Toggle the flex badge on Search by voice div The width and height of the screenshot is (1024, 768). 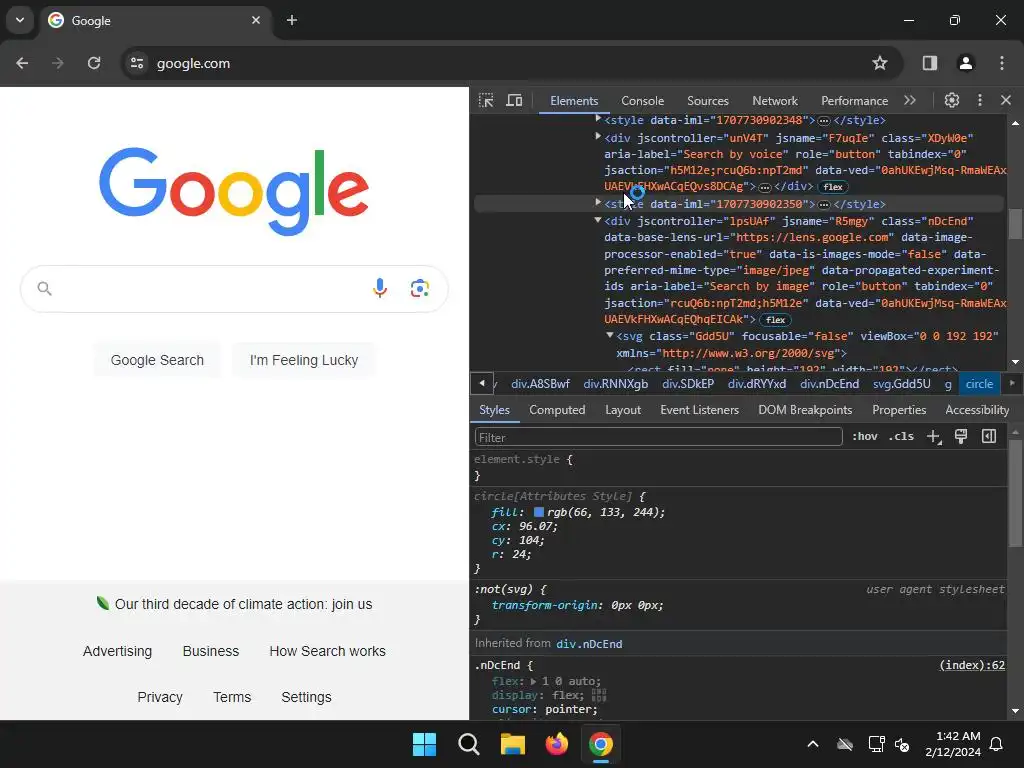pyautogui.click(x=833, y=187)
